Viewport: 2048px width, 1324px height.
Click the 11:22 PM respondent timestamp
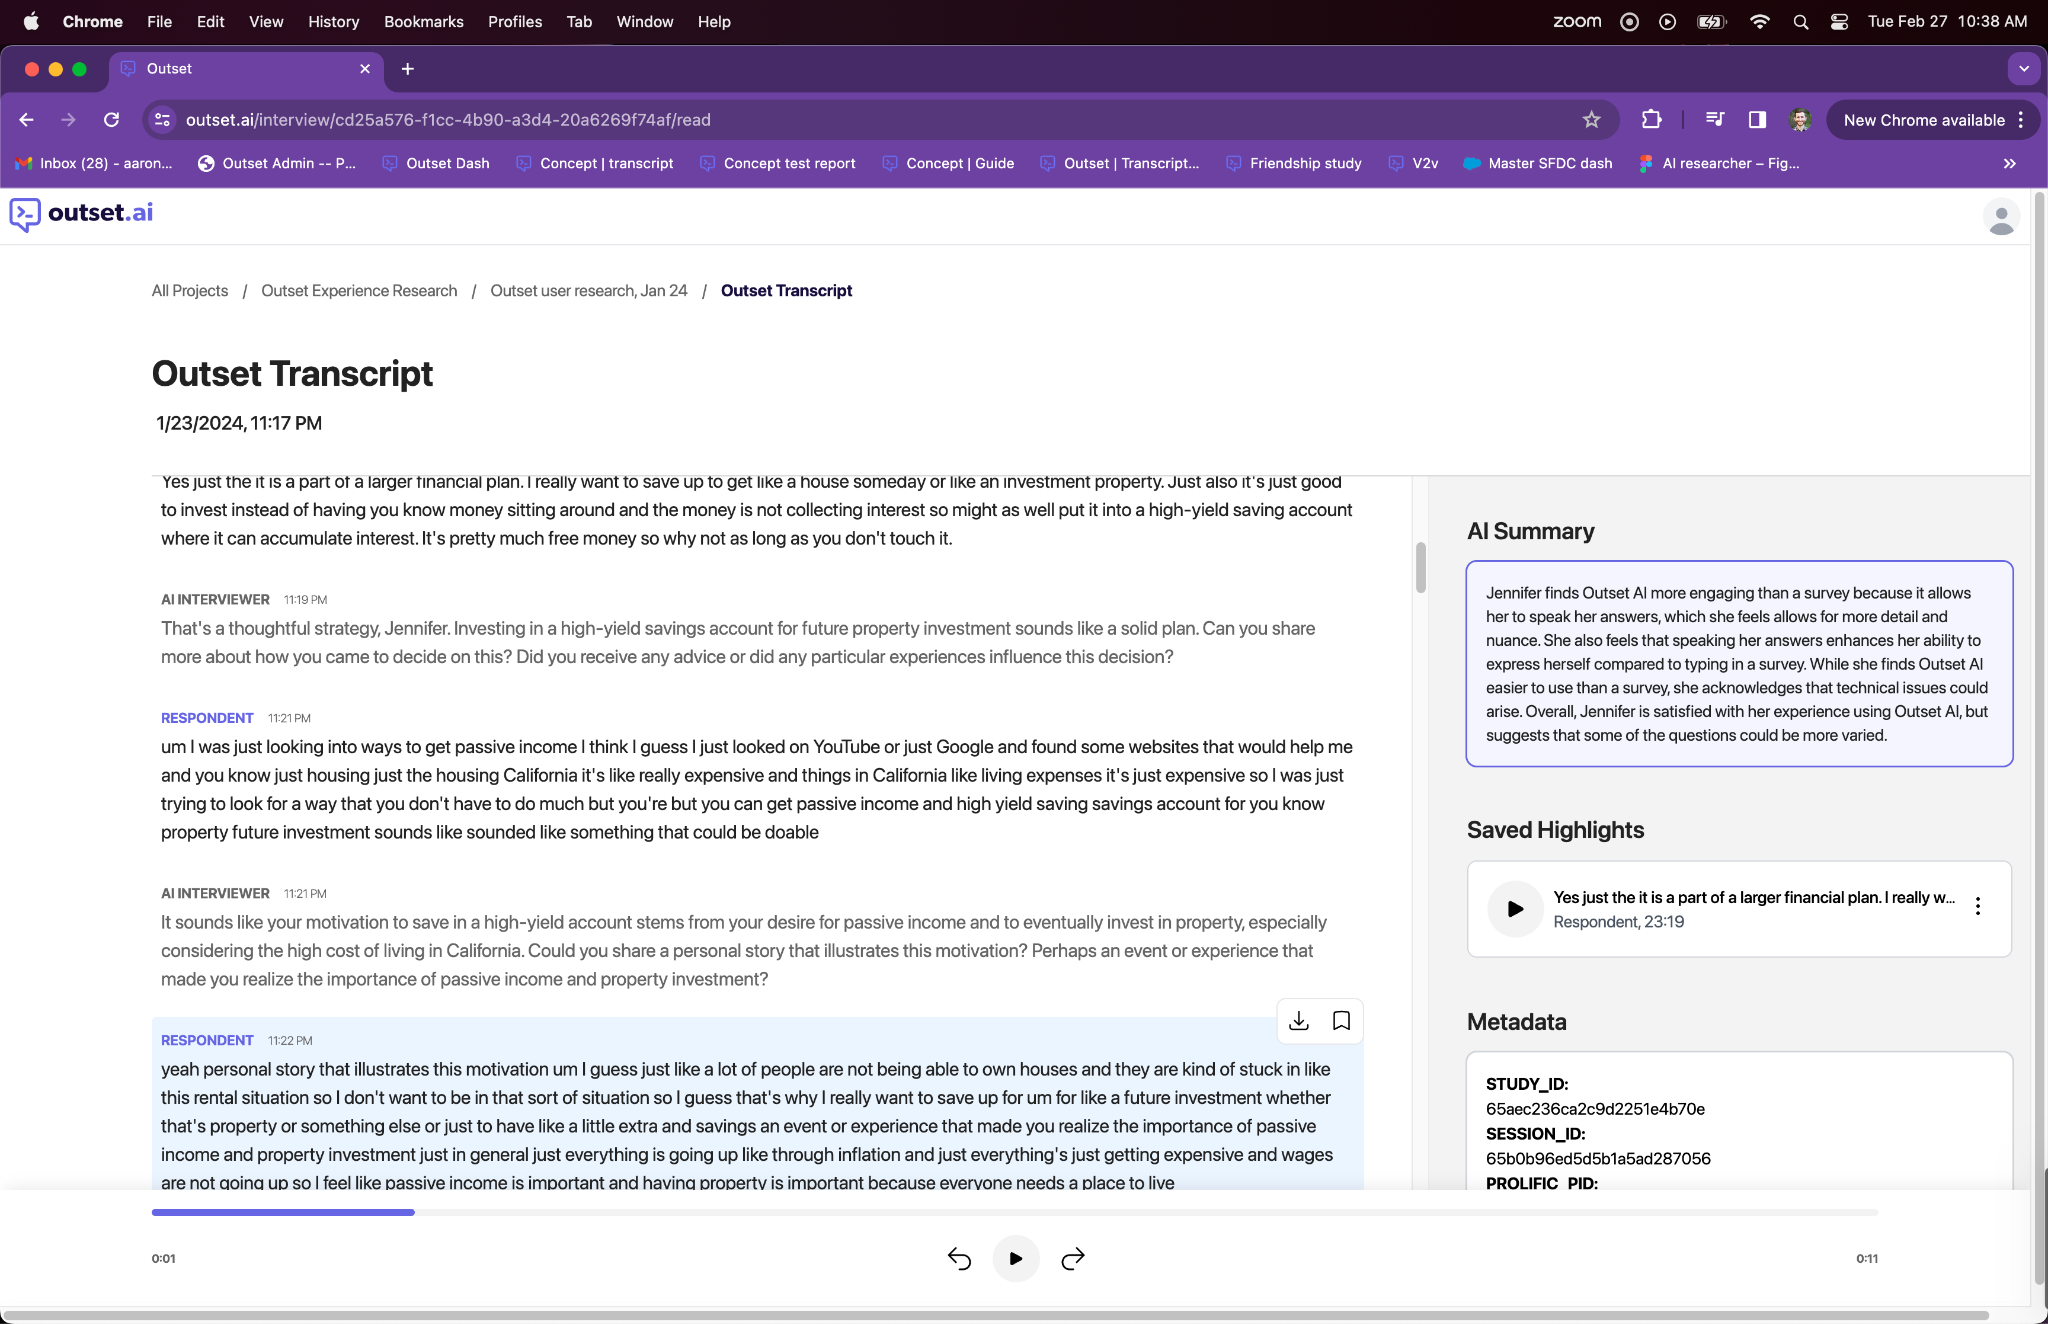click(290, 1041)
